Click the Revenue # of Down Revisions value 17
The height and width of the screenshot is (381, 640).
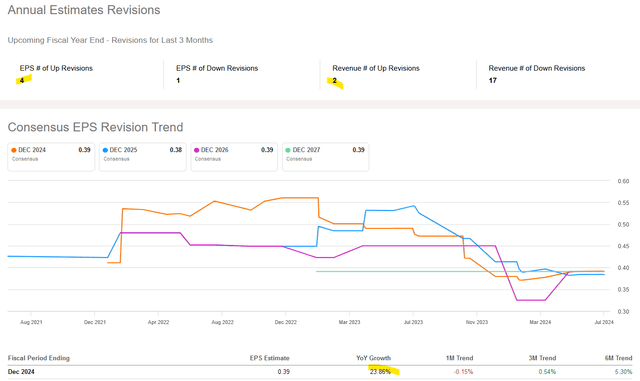click(x=493, y=80)
